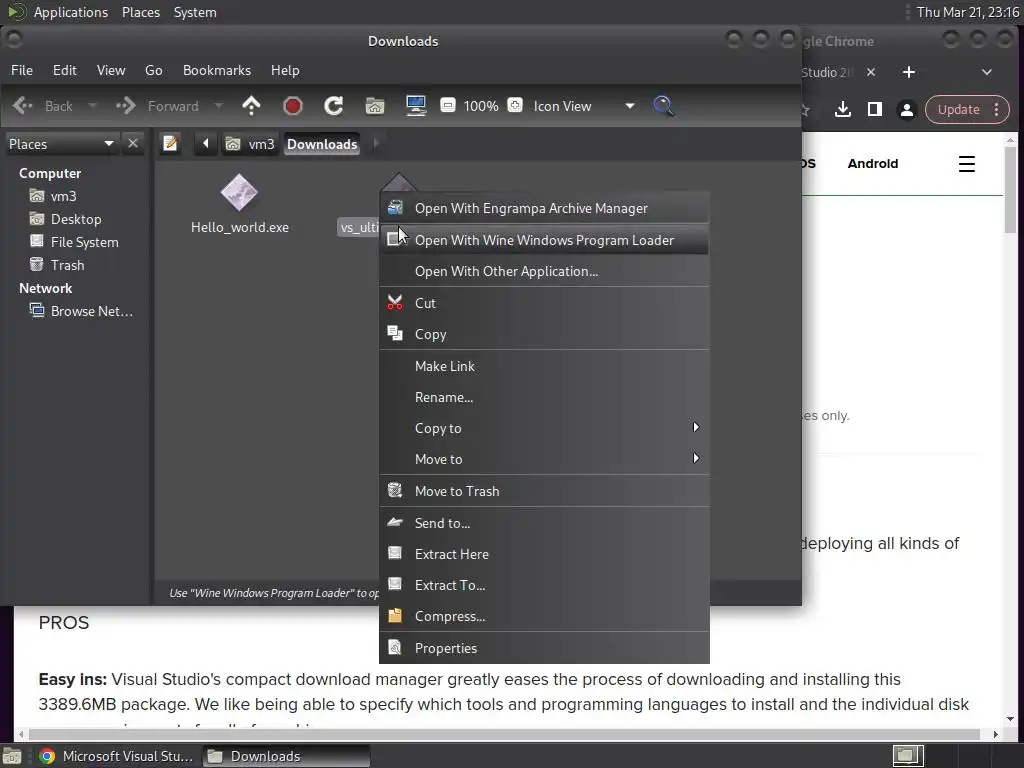Open the Applications menu in top panel

[71, 12]
